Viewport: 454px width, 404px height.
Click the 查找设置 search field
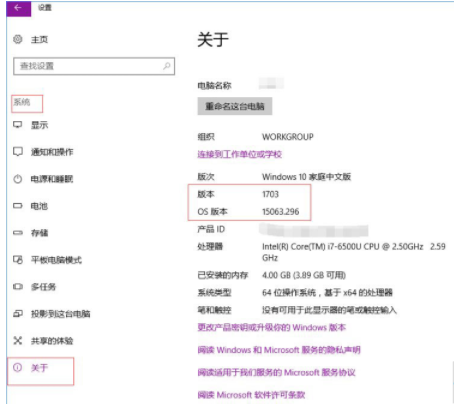[94, 66]
